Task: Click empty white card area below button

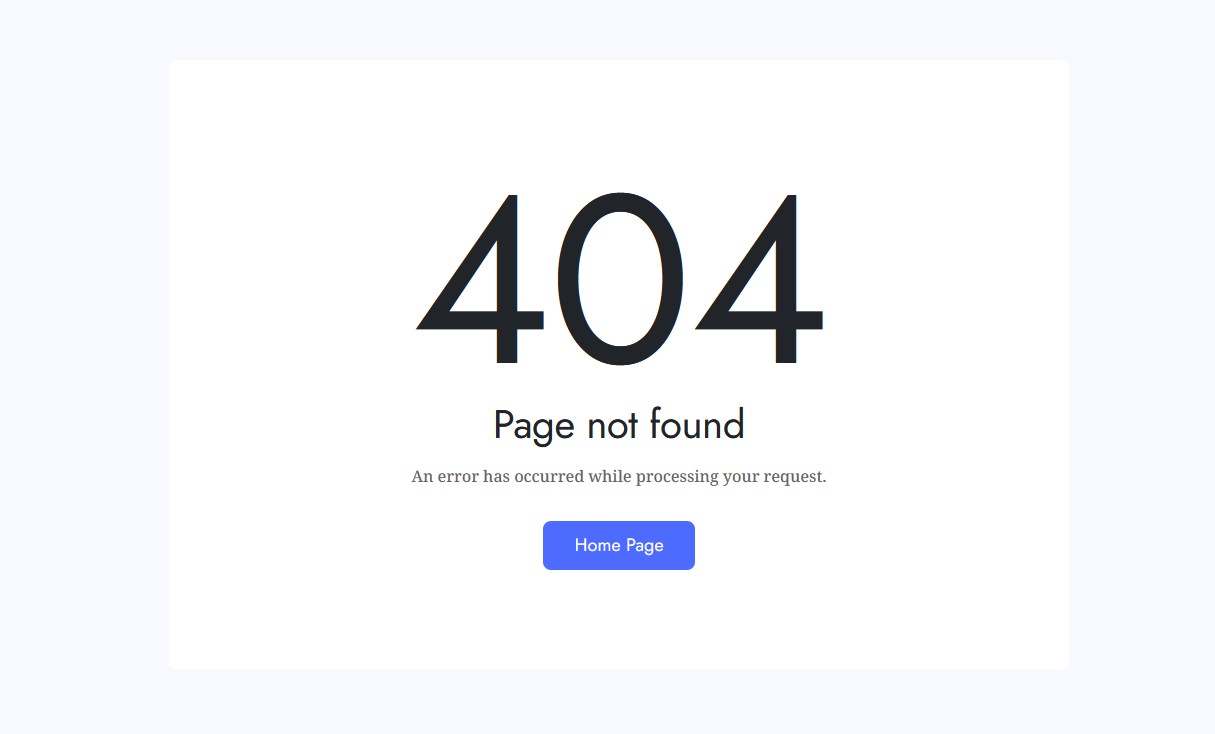Action: coord(619,620)
